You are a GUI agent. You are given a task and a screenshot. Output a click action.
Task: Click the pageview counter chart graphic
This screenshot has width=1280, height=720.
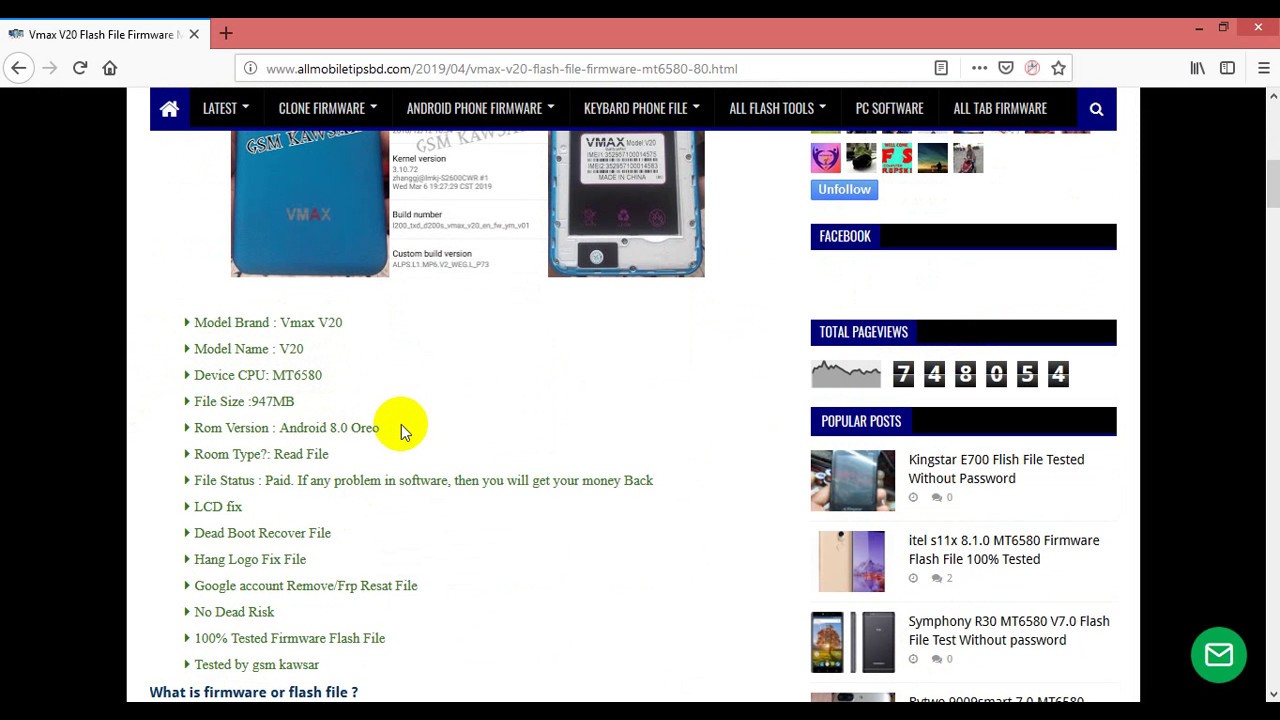[846, 374]
